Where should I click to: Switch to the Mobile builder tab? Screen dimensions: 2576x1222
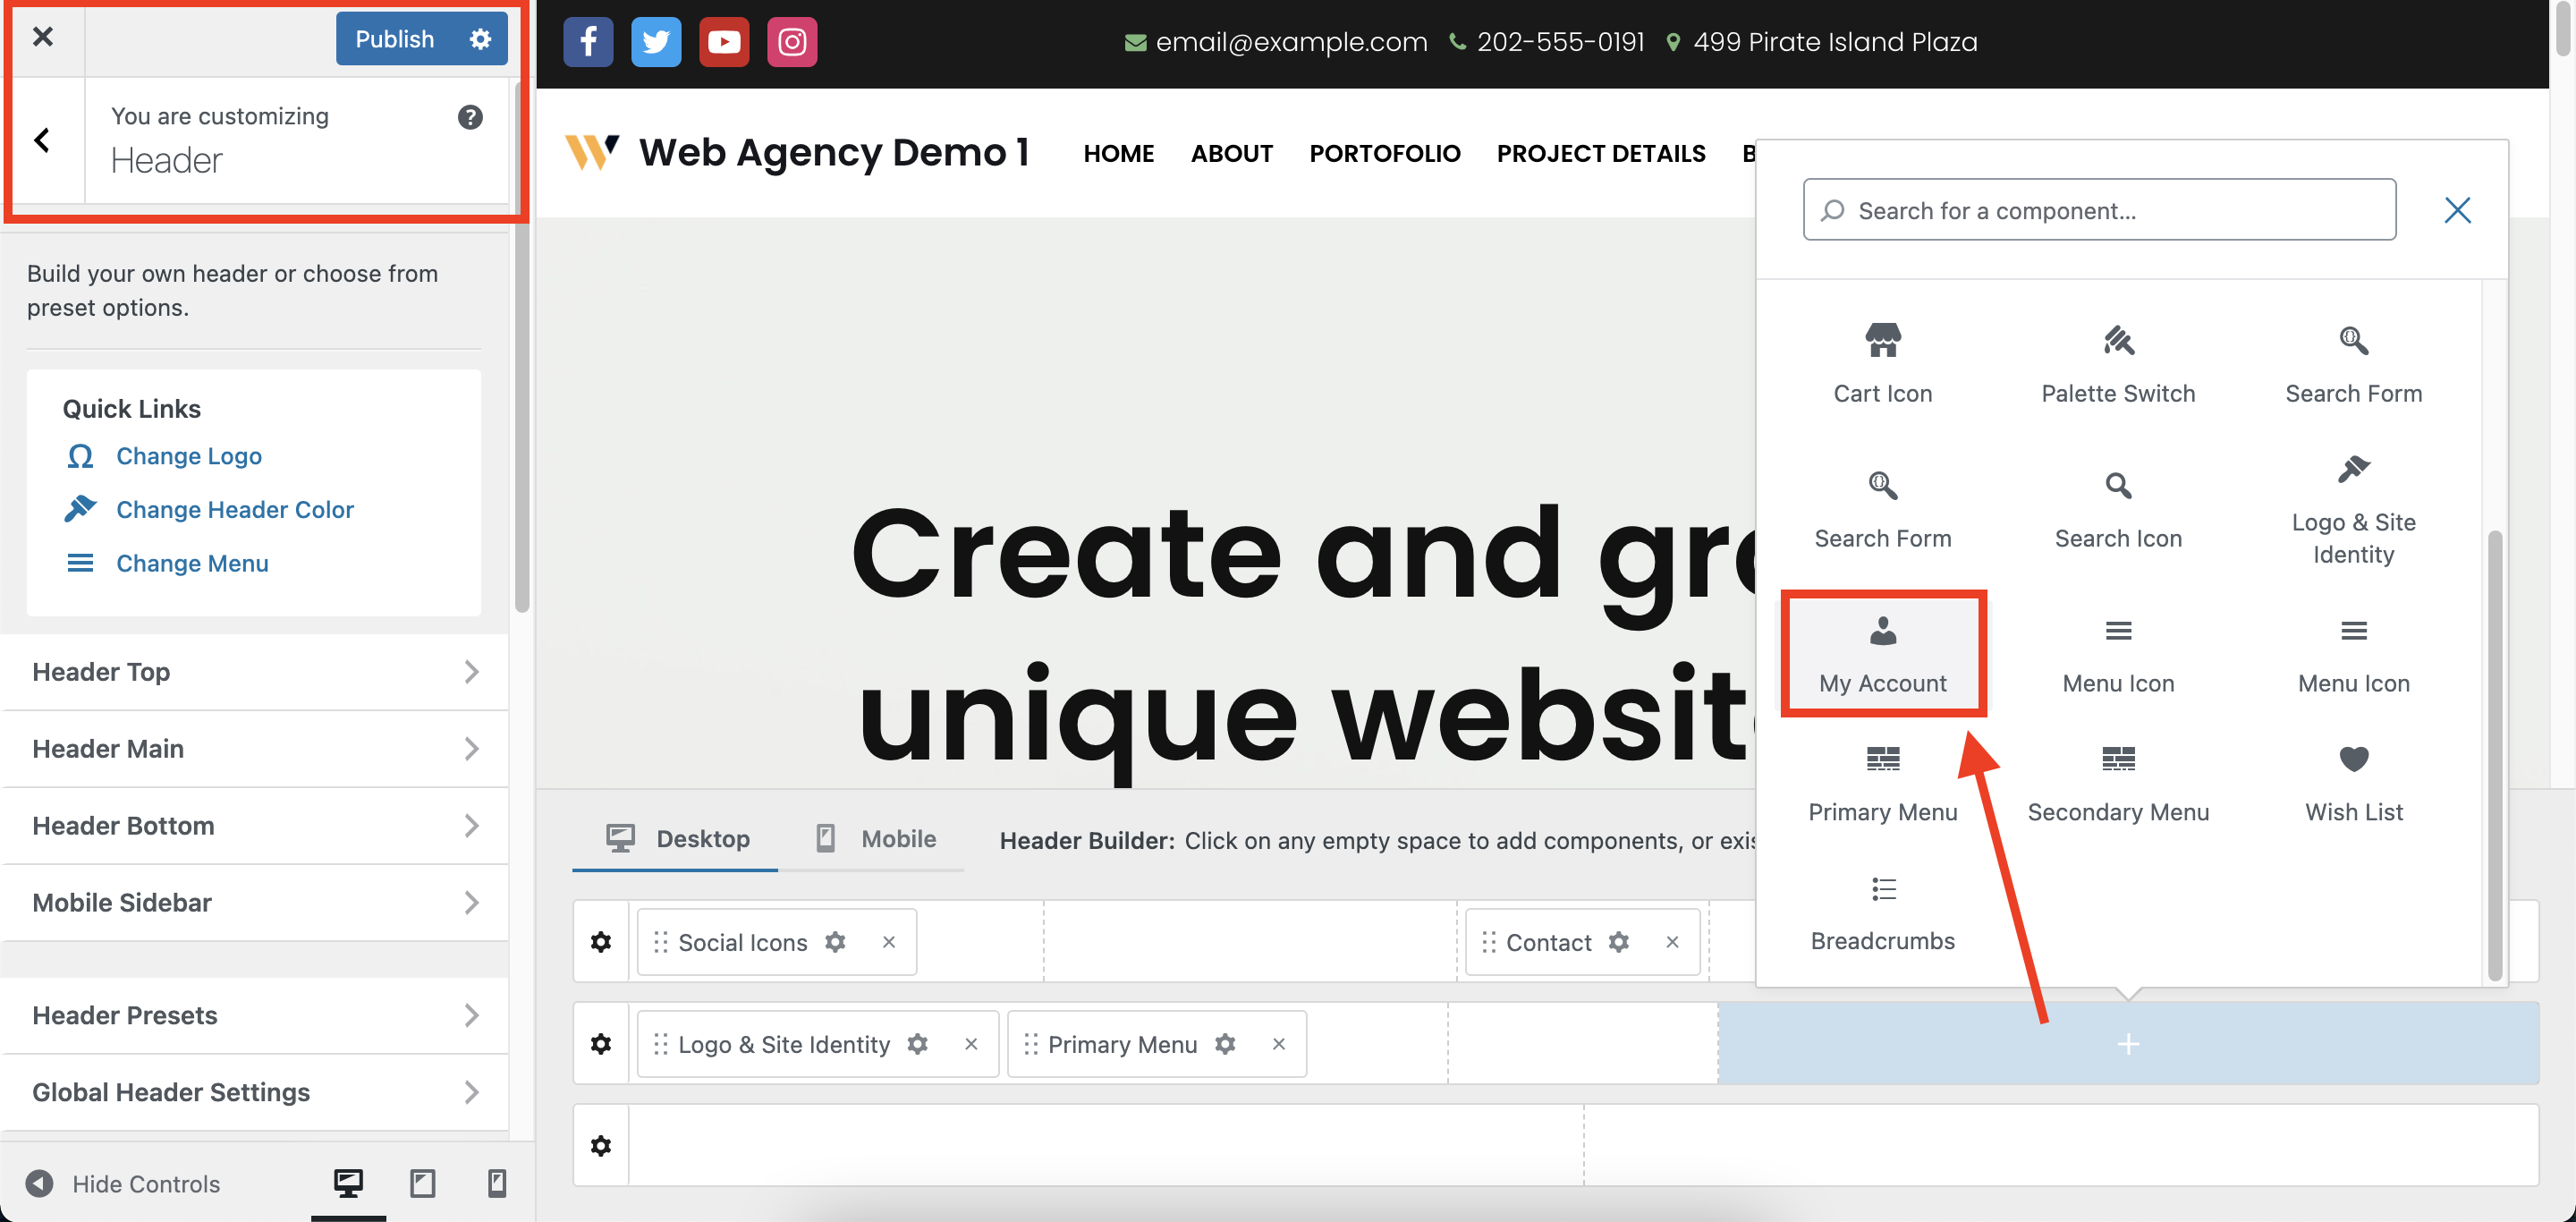(874, 839)
